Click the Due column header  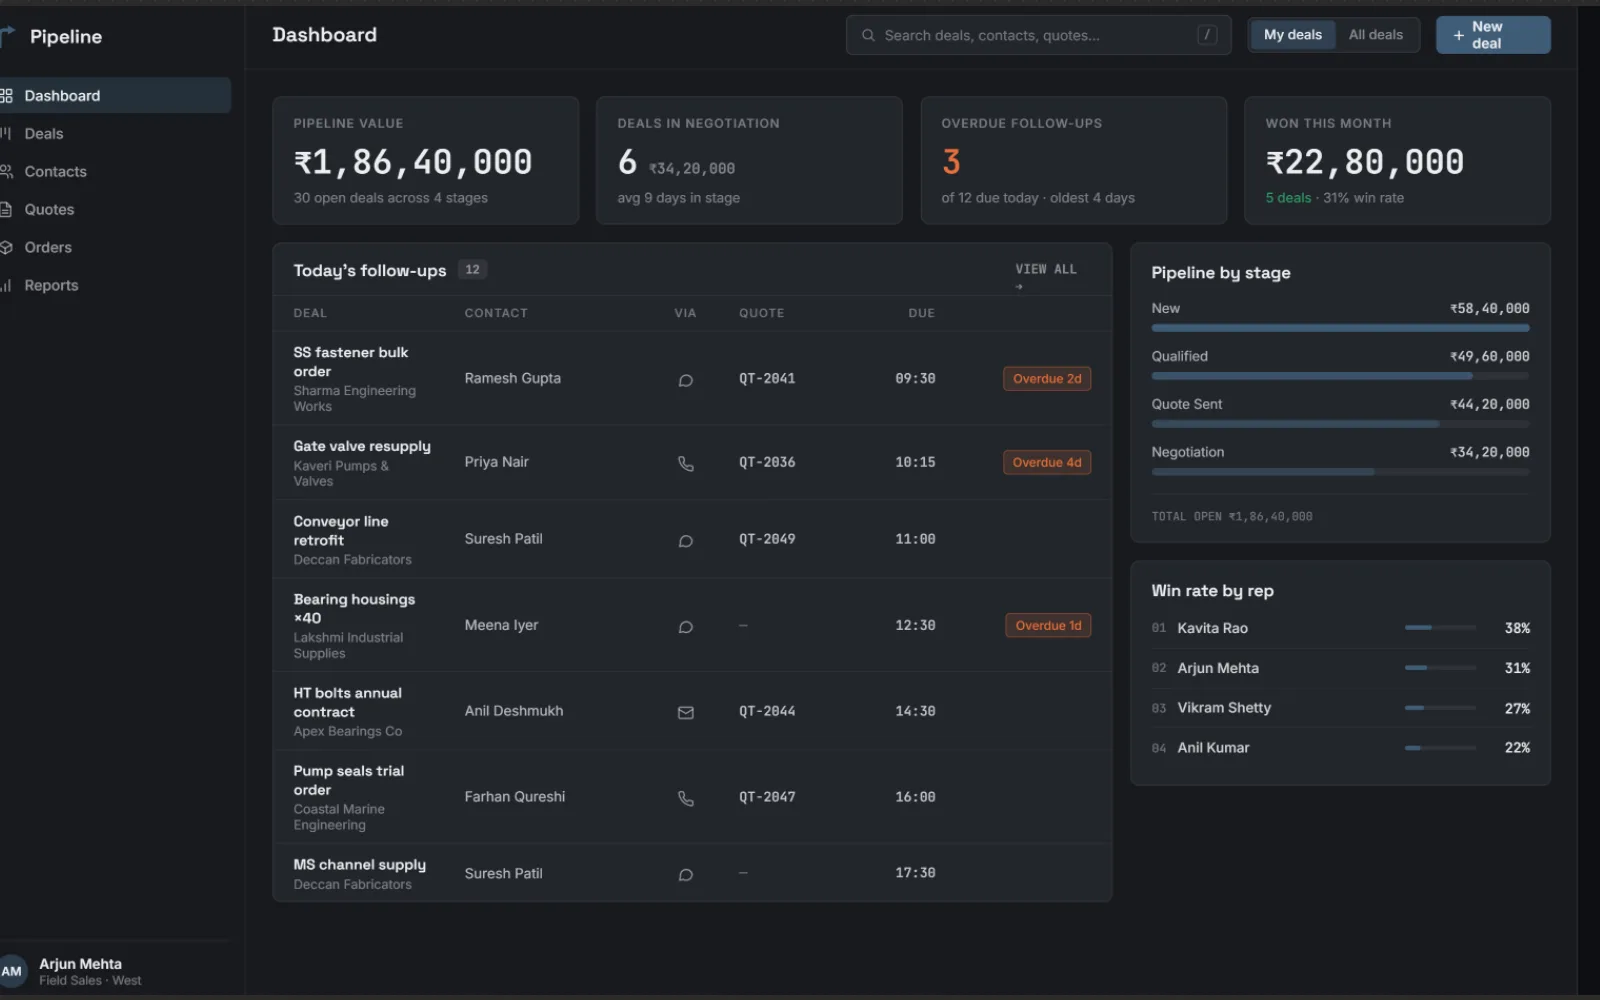[921, 314]
